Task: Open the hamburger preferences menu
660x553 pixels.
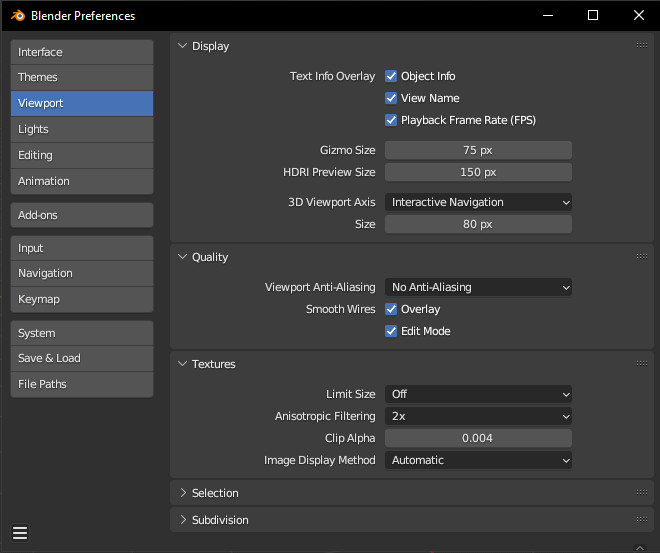Action: pyautogui.click(x=20, y=533)
